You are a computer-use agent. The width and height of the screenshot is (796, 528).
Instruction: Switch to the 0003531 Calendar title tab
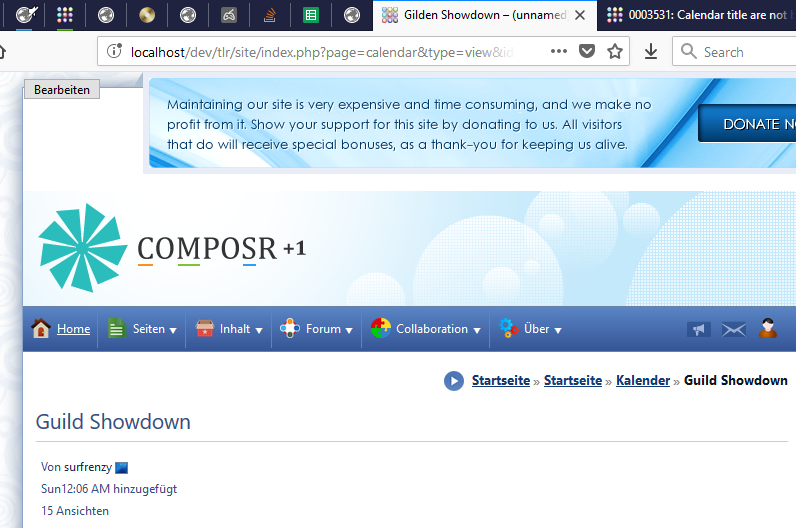(x=700, y=15)
